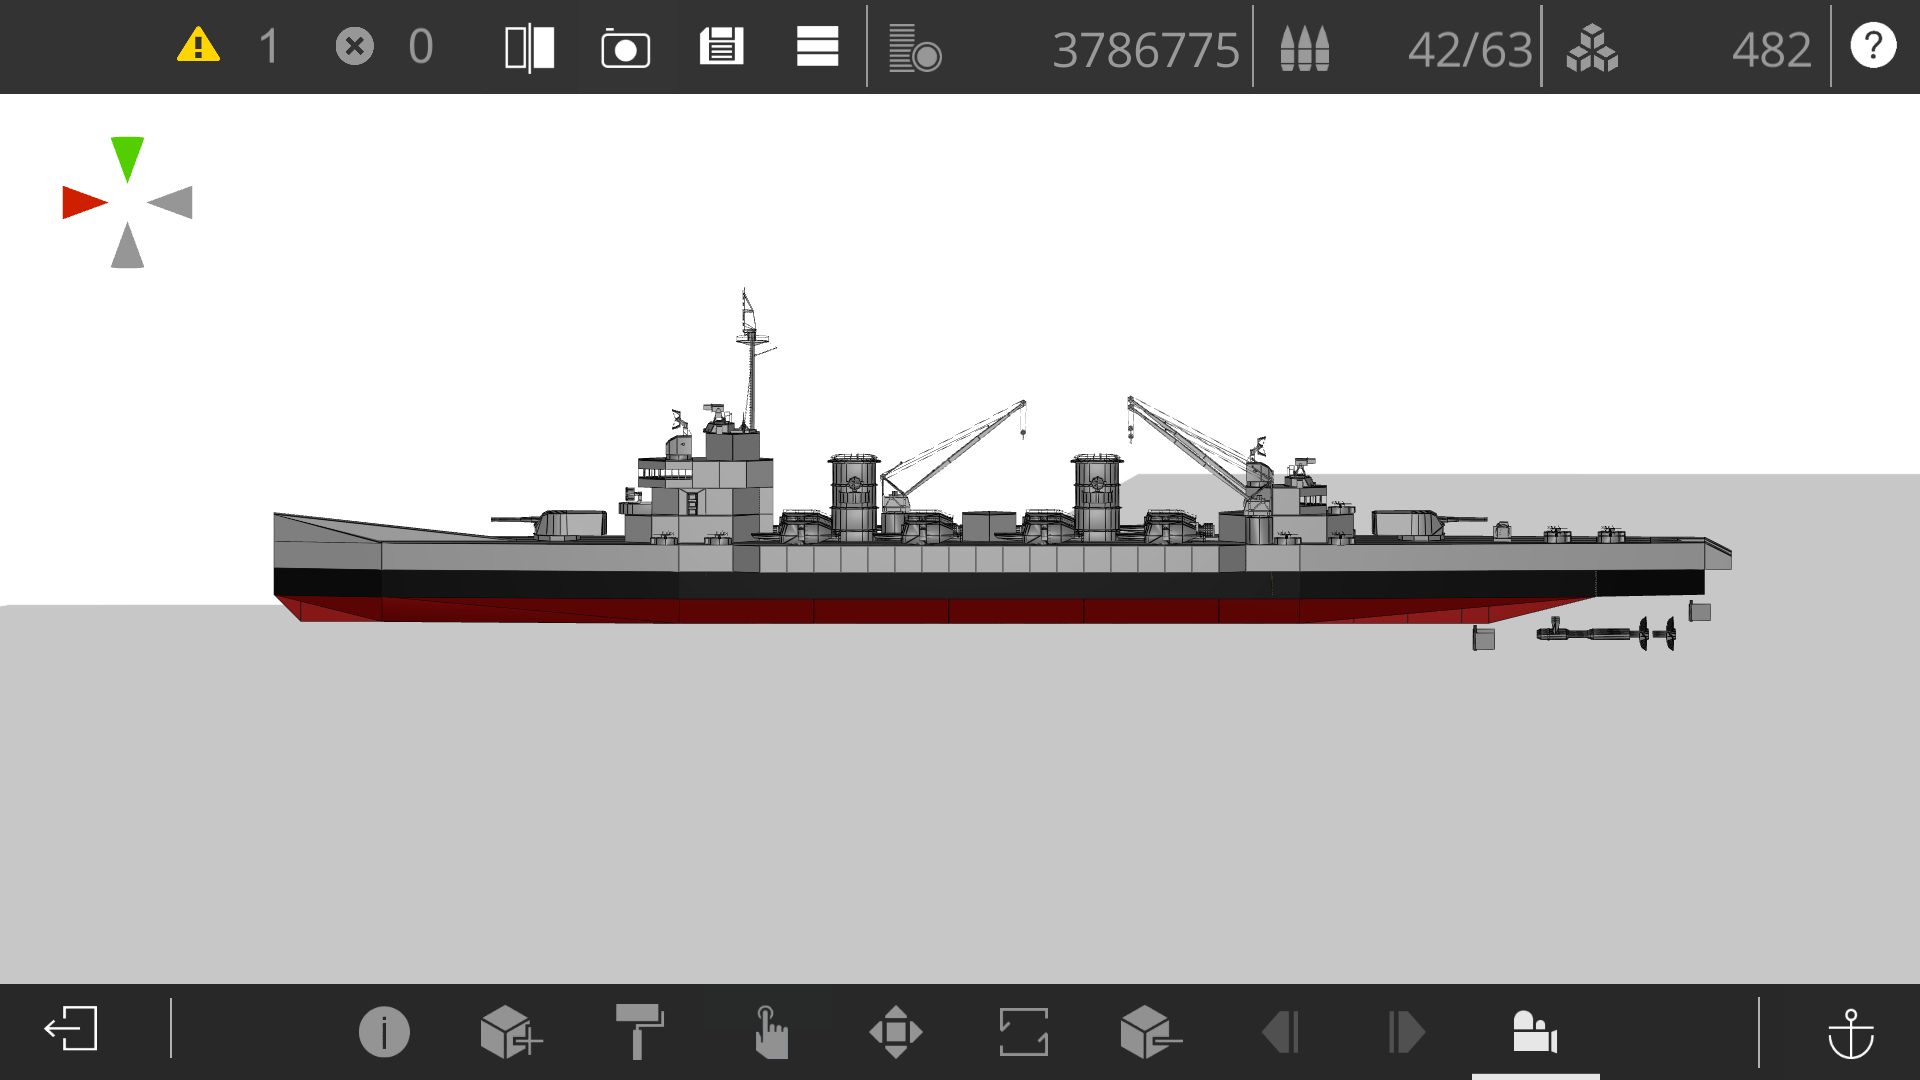1920x1080 pixels.
Task: Take a screenshot with camera icon
Action: [x=625, y=48]
